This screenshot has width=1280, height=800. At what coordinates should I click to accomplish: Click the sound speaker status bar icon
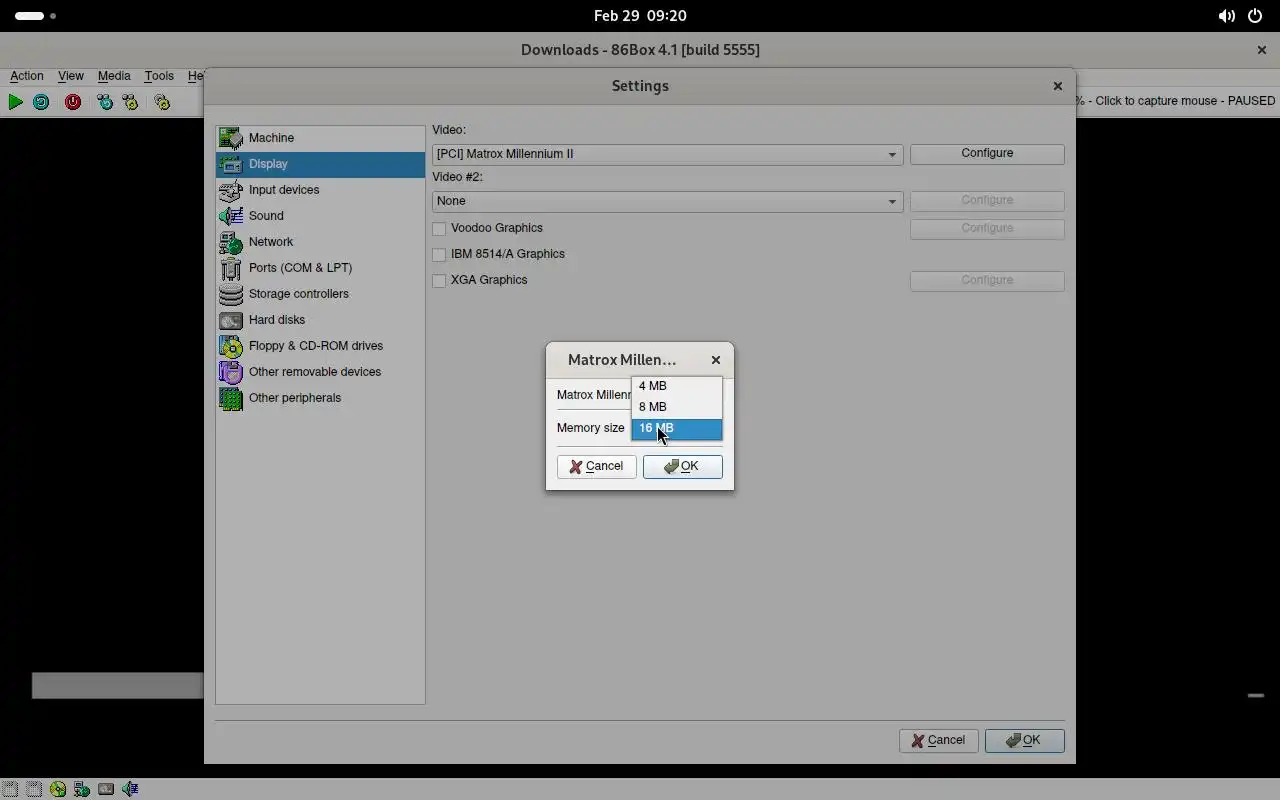click(130, 789)
